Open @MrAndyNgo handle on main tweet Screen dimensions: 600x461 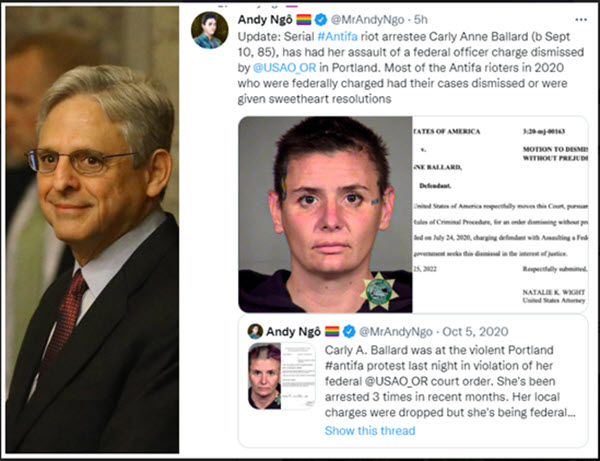point(367,20)
